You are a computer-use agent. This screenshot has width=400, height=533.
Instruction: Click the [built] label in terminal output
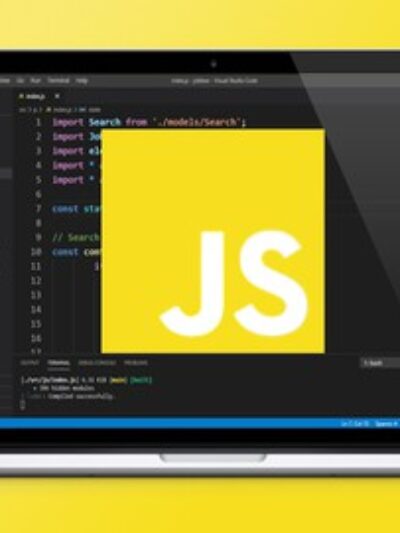tap(141, 380)
